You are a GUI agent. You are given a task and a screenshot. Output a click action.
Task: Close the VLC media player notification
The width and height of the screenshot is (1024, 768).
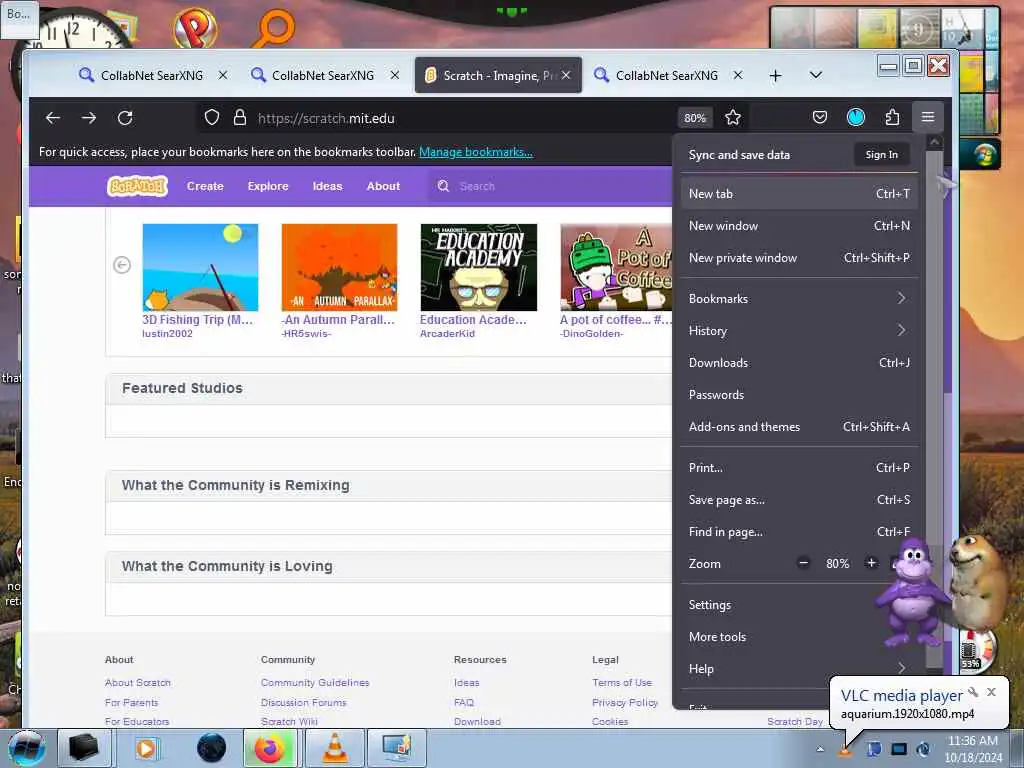point(991,692)
